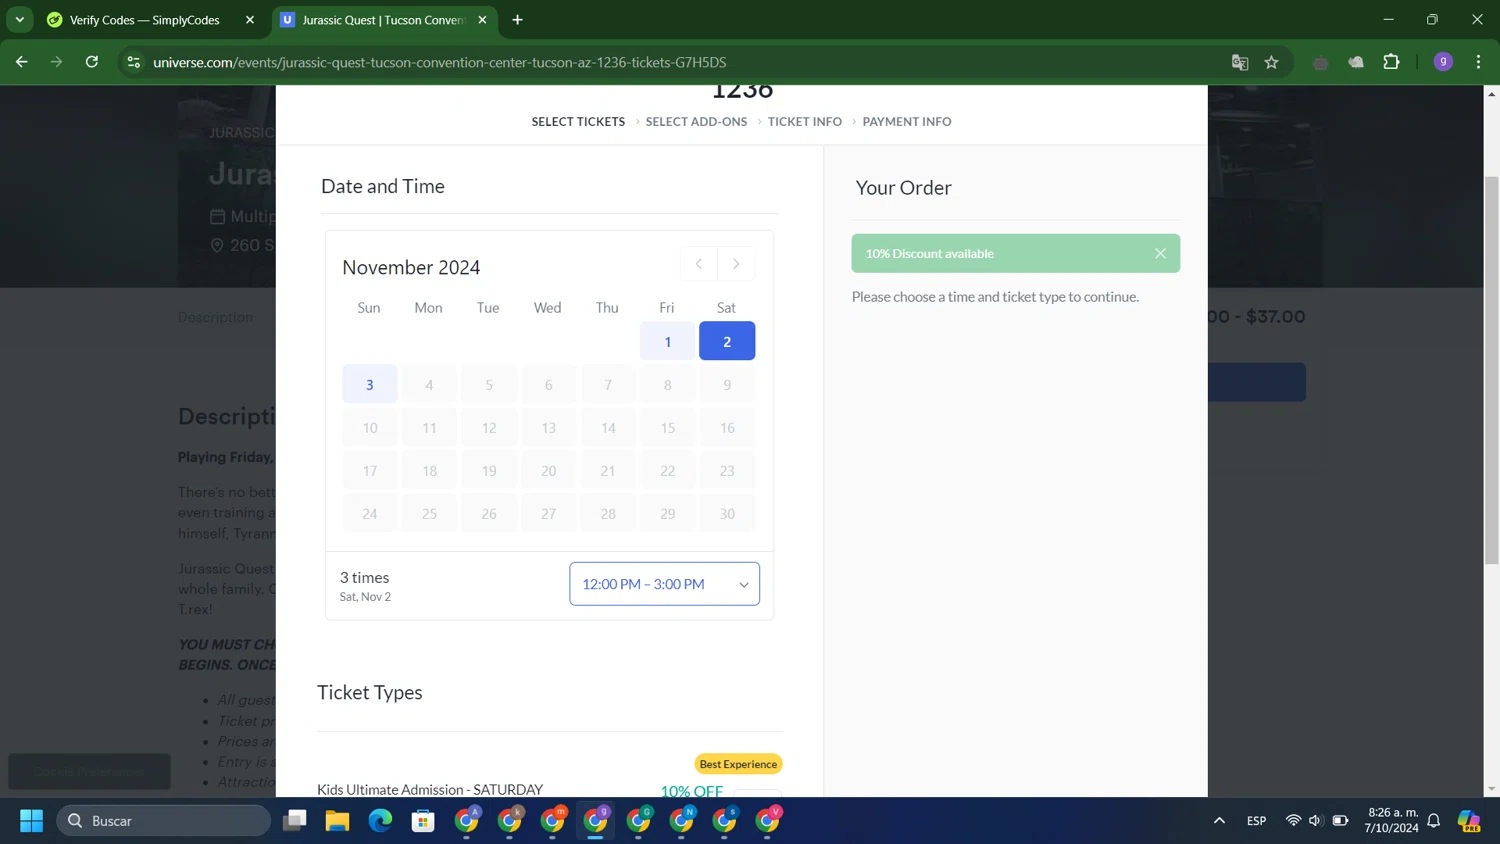The height and width of the screenshot is (844, 1500).
Task: Click the browser forward arrow
Action: (57, 62)
